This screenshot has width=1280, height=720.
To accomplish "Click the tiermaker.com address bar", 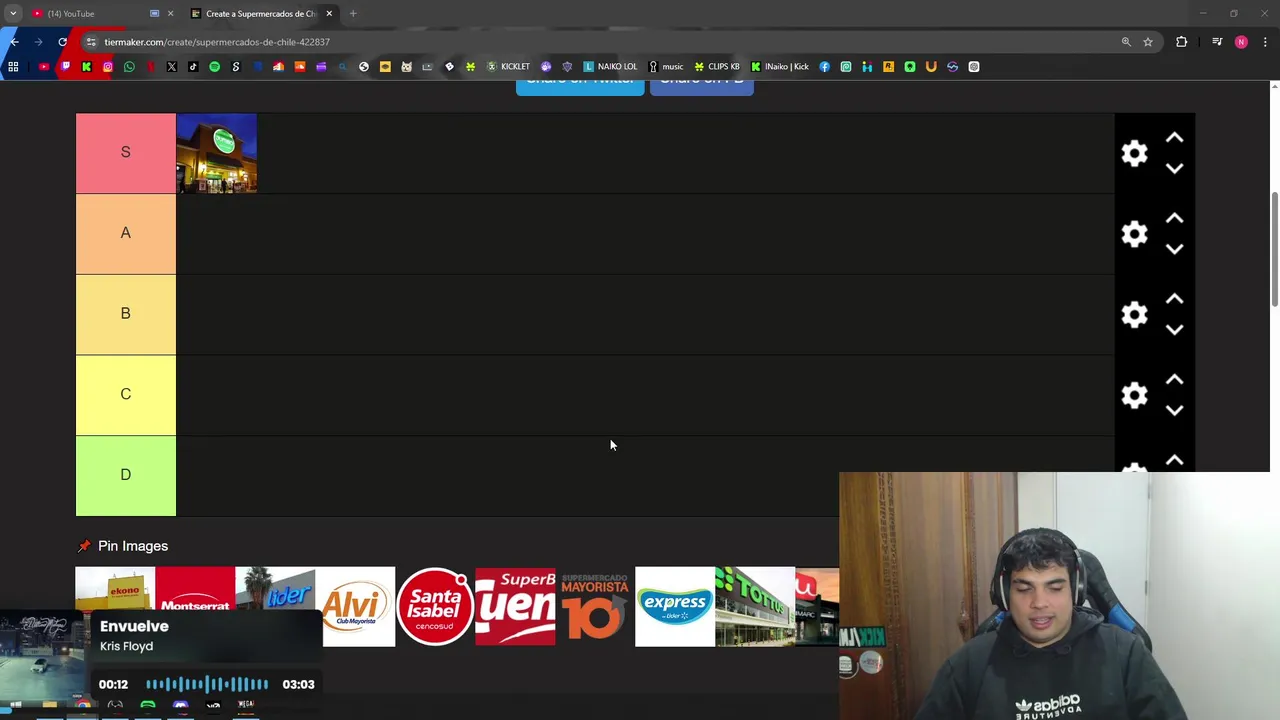I will tap(600, 42).
